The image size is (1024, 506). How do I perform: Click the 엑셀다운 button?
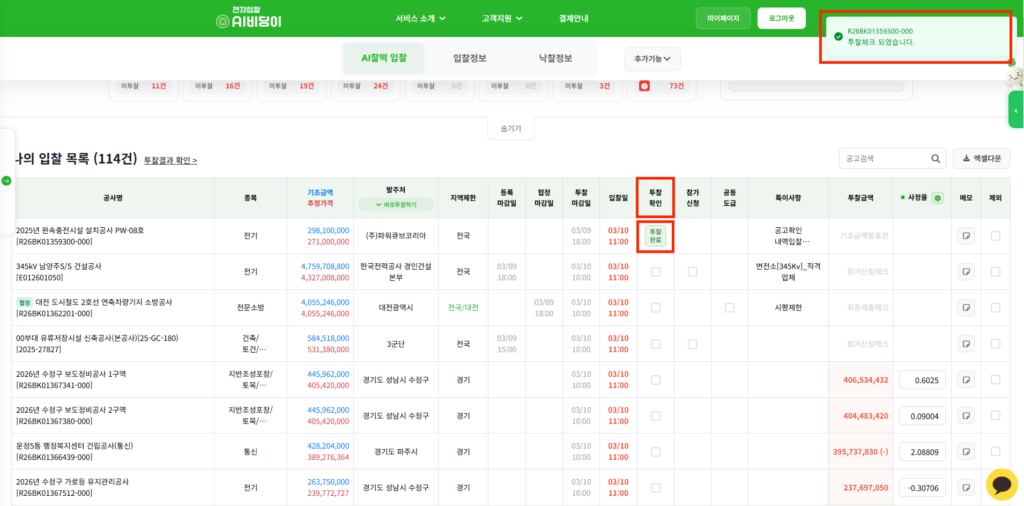(981, 158)
